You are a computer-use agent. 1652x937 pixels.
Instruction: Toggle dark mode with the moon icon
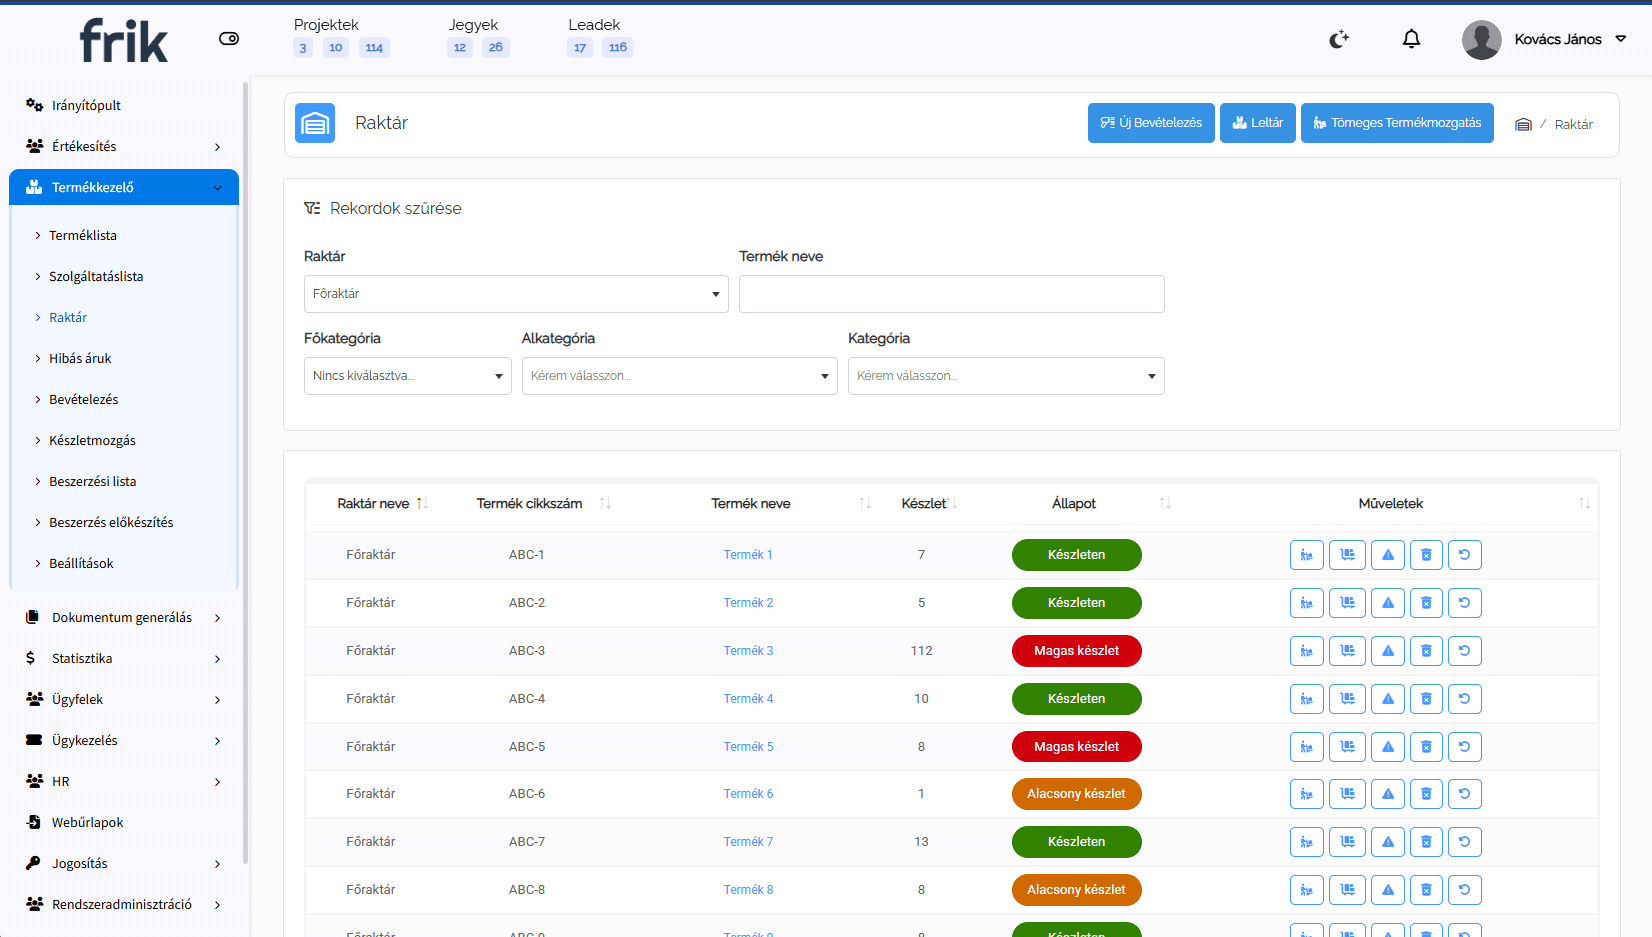pyautogui.click(x=1338, y=39)
